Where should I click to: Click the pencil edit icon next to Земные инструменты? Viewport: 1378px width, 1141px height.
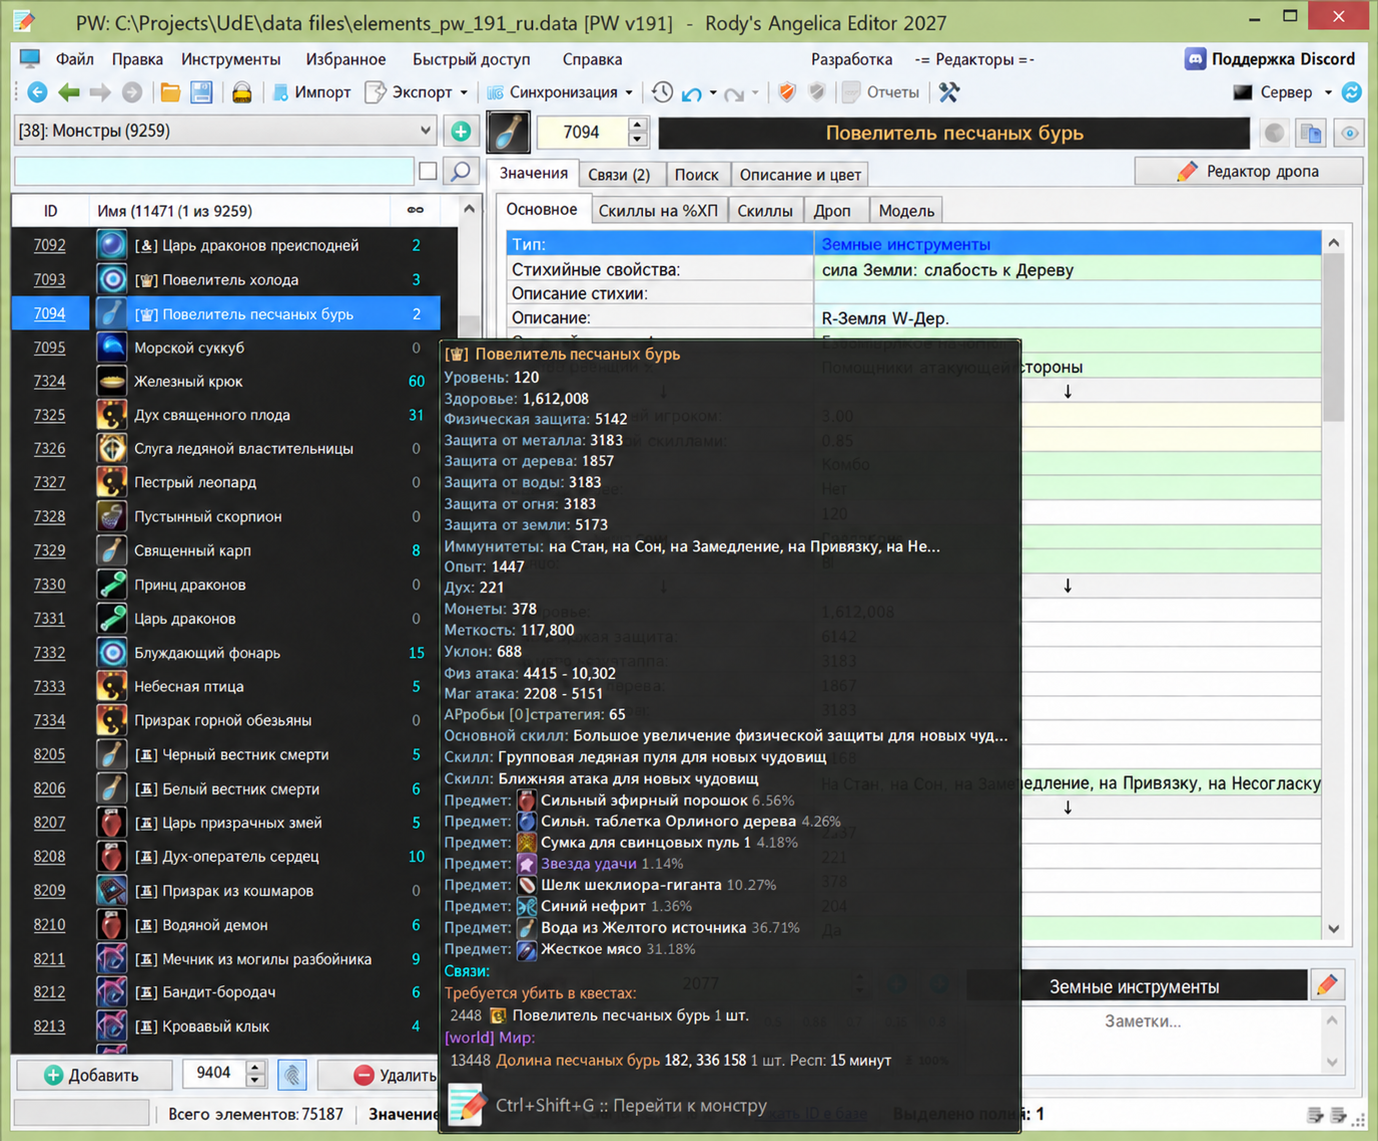[x=1327, y=986]
